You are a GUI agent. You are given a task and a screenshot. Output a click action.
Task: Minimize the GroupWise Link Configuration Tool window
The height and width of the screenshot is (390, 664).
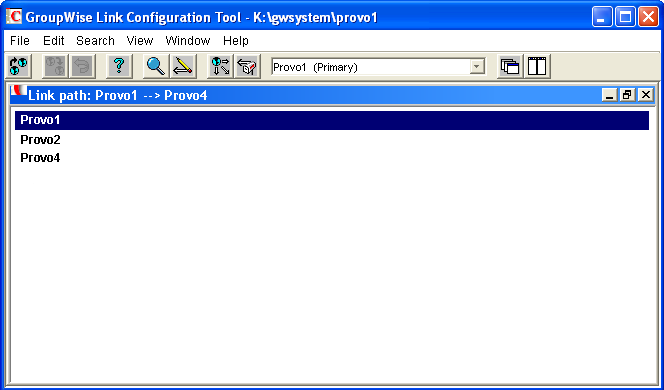[602, 17]
